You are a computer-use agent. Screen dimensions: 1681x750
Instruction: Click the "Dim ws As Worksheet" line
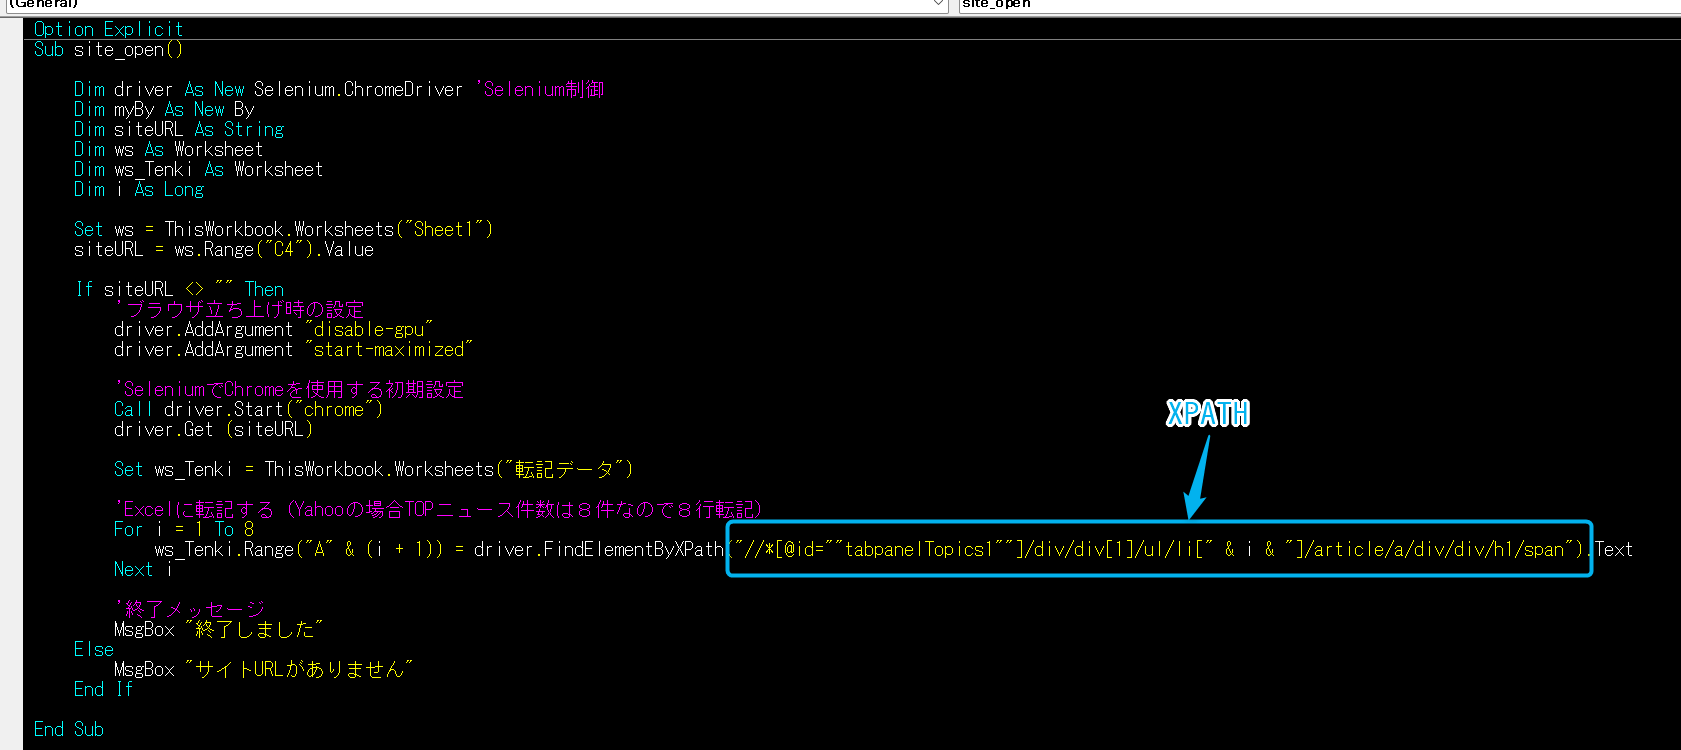pyautogui.click(x=168, y=149)
